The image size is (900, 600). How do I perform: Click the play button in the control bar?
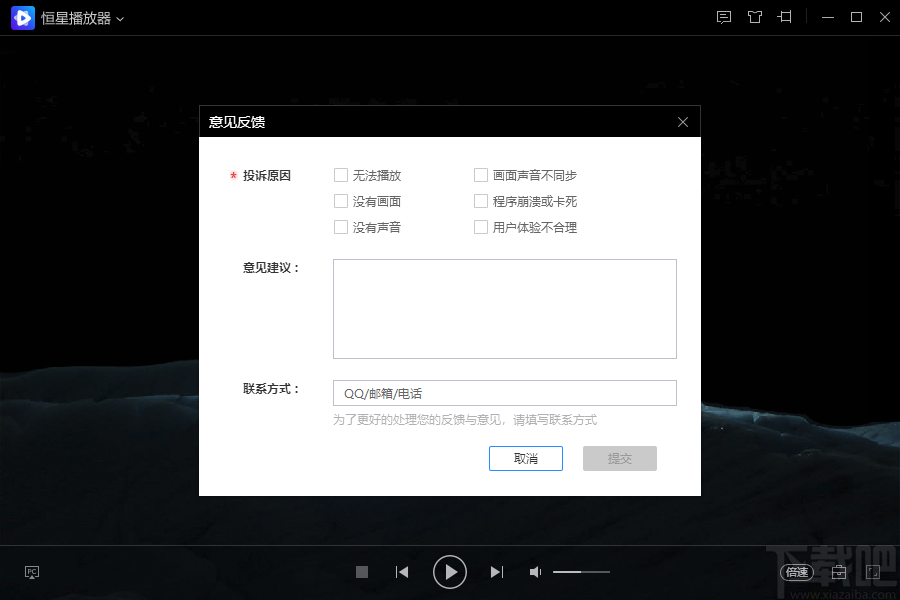pos(449,572)
